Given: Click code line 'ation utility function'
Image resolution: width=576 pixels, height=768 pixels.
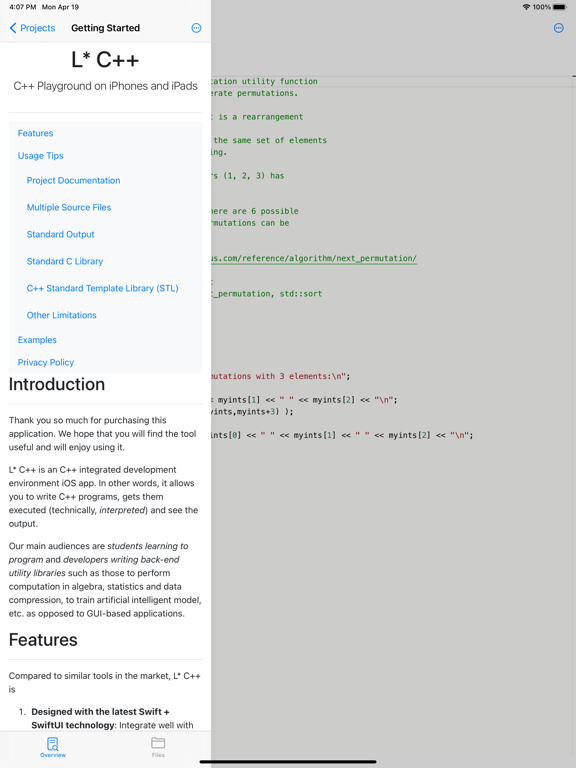Looking at the screenshot, I should 264,81.
